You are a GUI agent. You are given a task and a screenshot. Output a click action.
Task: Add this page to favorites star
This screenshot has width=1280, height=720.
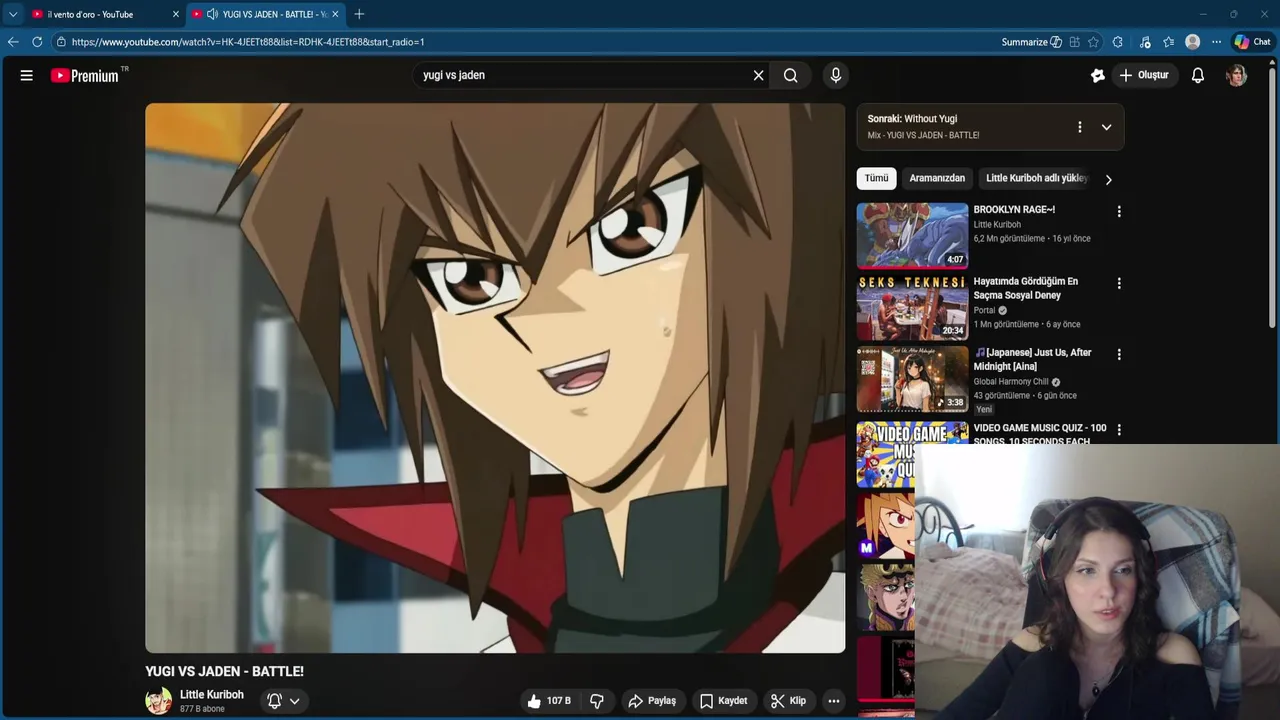click(x=1093, y=42)
